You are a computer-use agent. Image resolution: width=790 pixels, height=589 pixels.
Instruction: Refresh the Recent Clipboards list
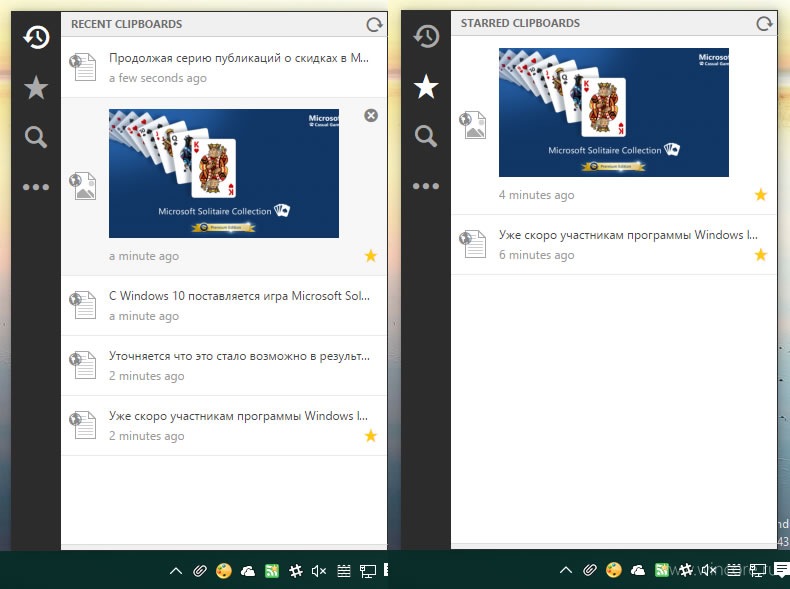point(374,24)
